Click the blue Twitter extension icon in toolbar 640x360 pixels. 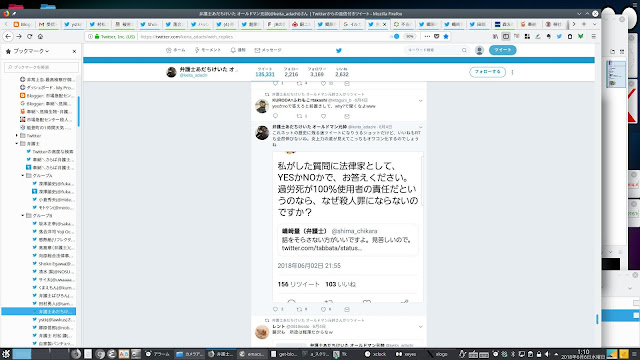click(559, 36)
